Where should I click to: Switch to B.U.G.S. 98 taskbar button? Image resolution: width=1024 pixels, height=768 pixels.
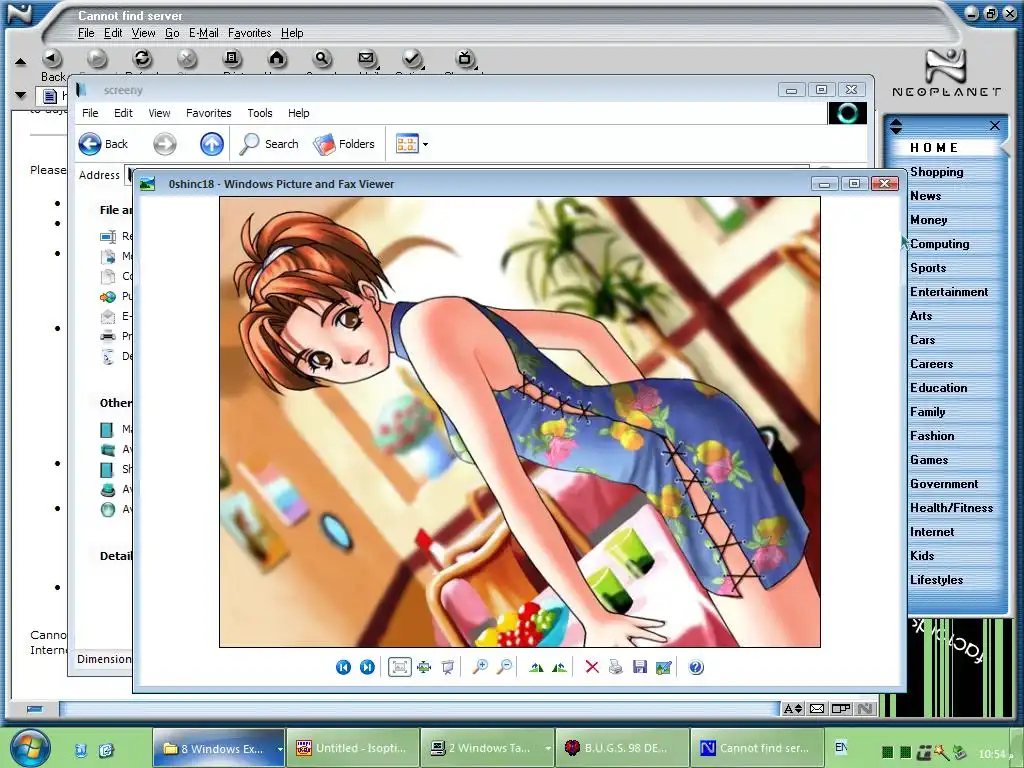621,748
